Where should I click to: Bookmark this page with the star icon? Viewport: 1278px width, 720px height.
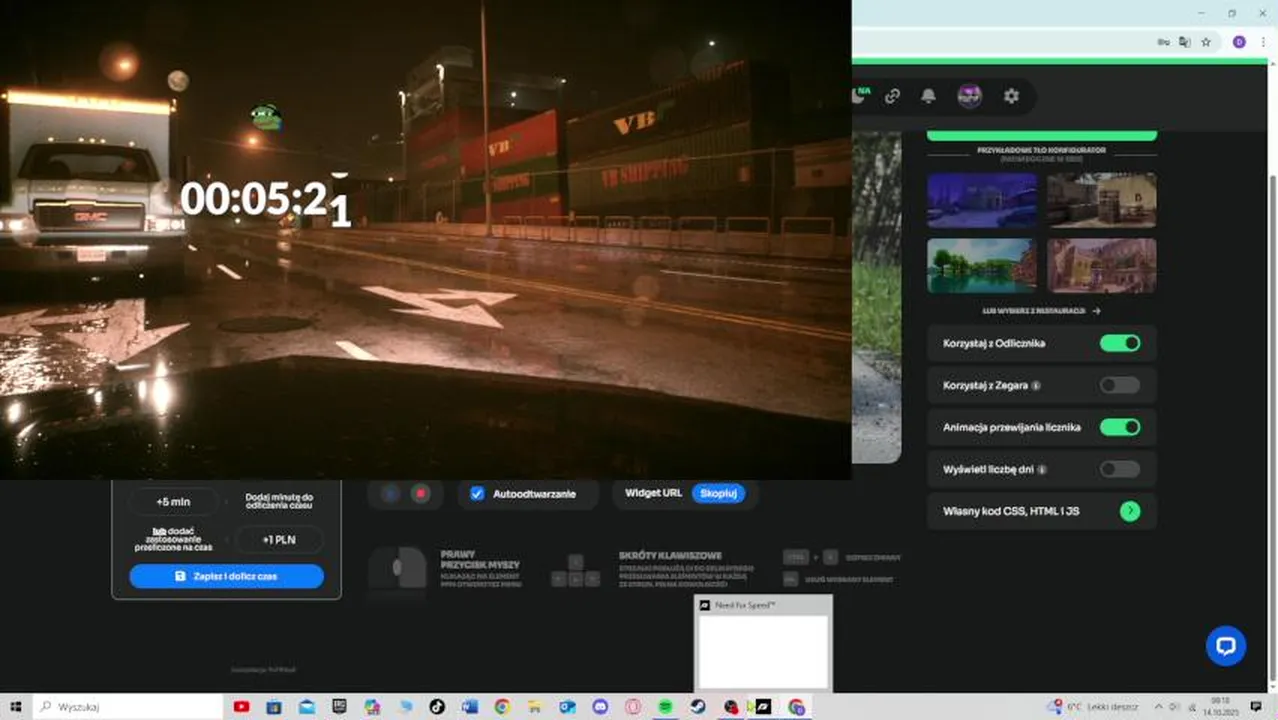(1206, 42)
